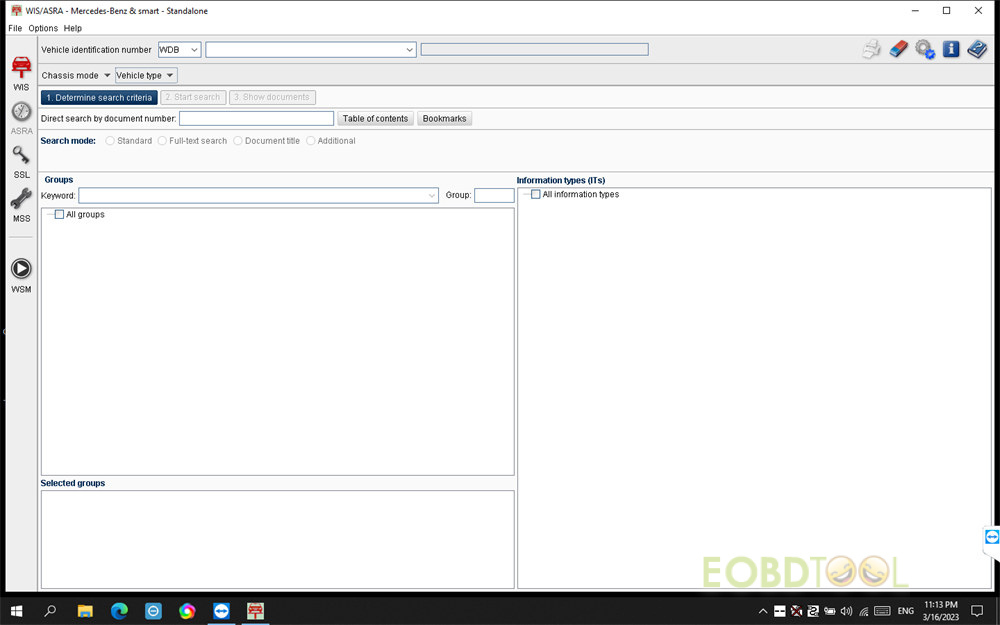Select the Standard search mode radio
This screenshot has height=625, width=1000.
(x=110, y=141)
